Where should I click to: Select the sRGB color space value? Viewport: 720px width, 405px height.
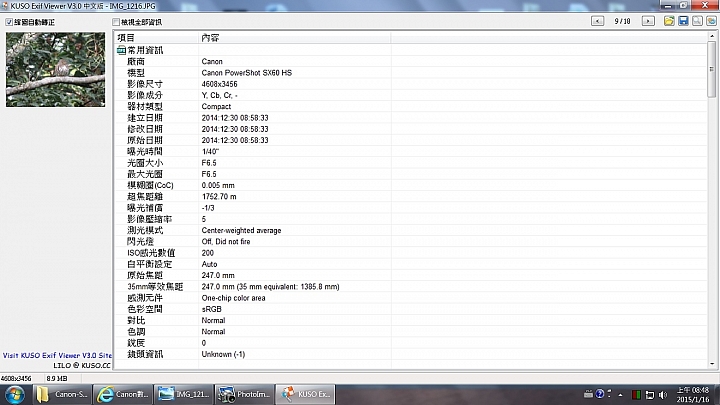pyautogui.click(x=212, y=309)
